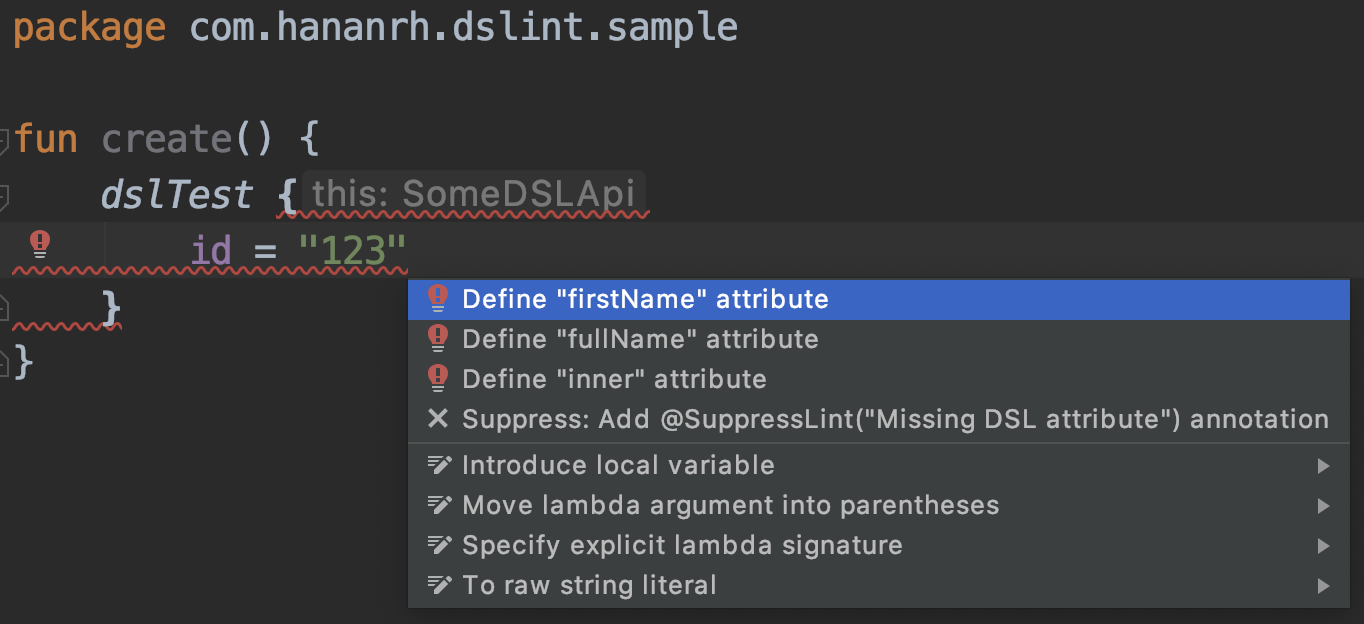Select Define "fullName" attribute quick fix
Image resolution: width=1364 pixels, height=624 pixels.
879,339
